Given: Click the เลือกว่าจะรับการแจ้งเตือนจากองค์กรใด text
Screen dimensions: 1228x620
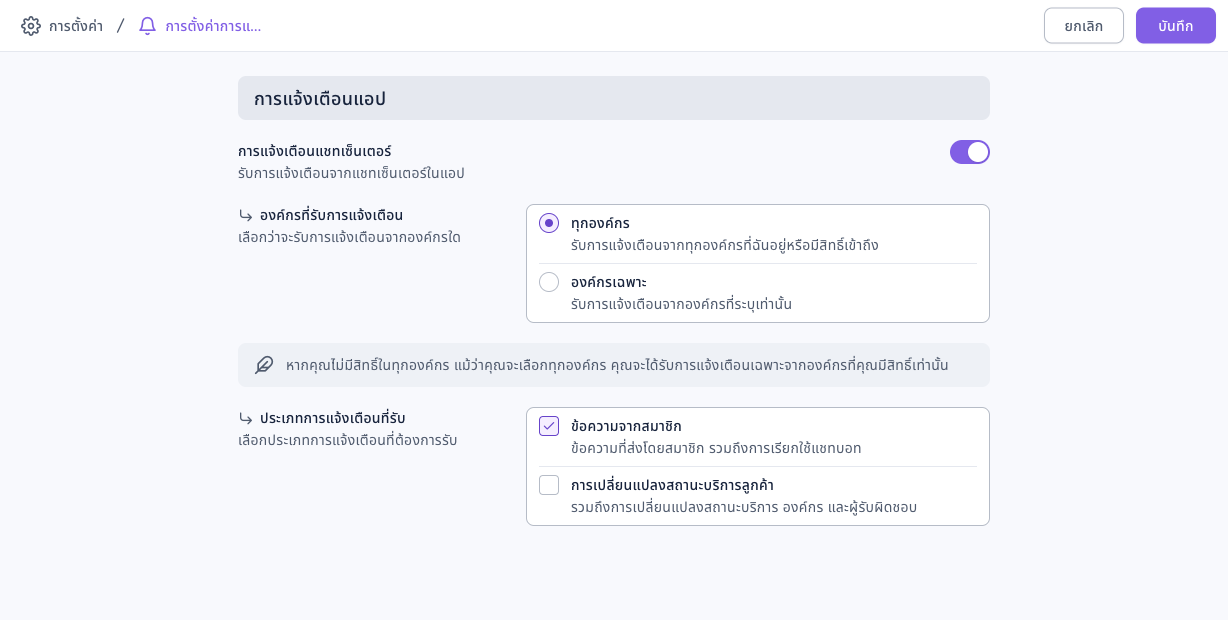Looking at the screenshot, I should [x=349, y=237].
